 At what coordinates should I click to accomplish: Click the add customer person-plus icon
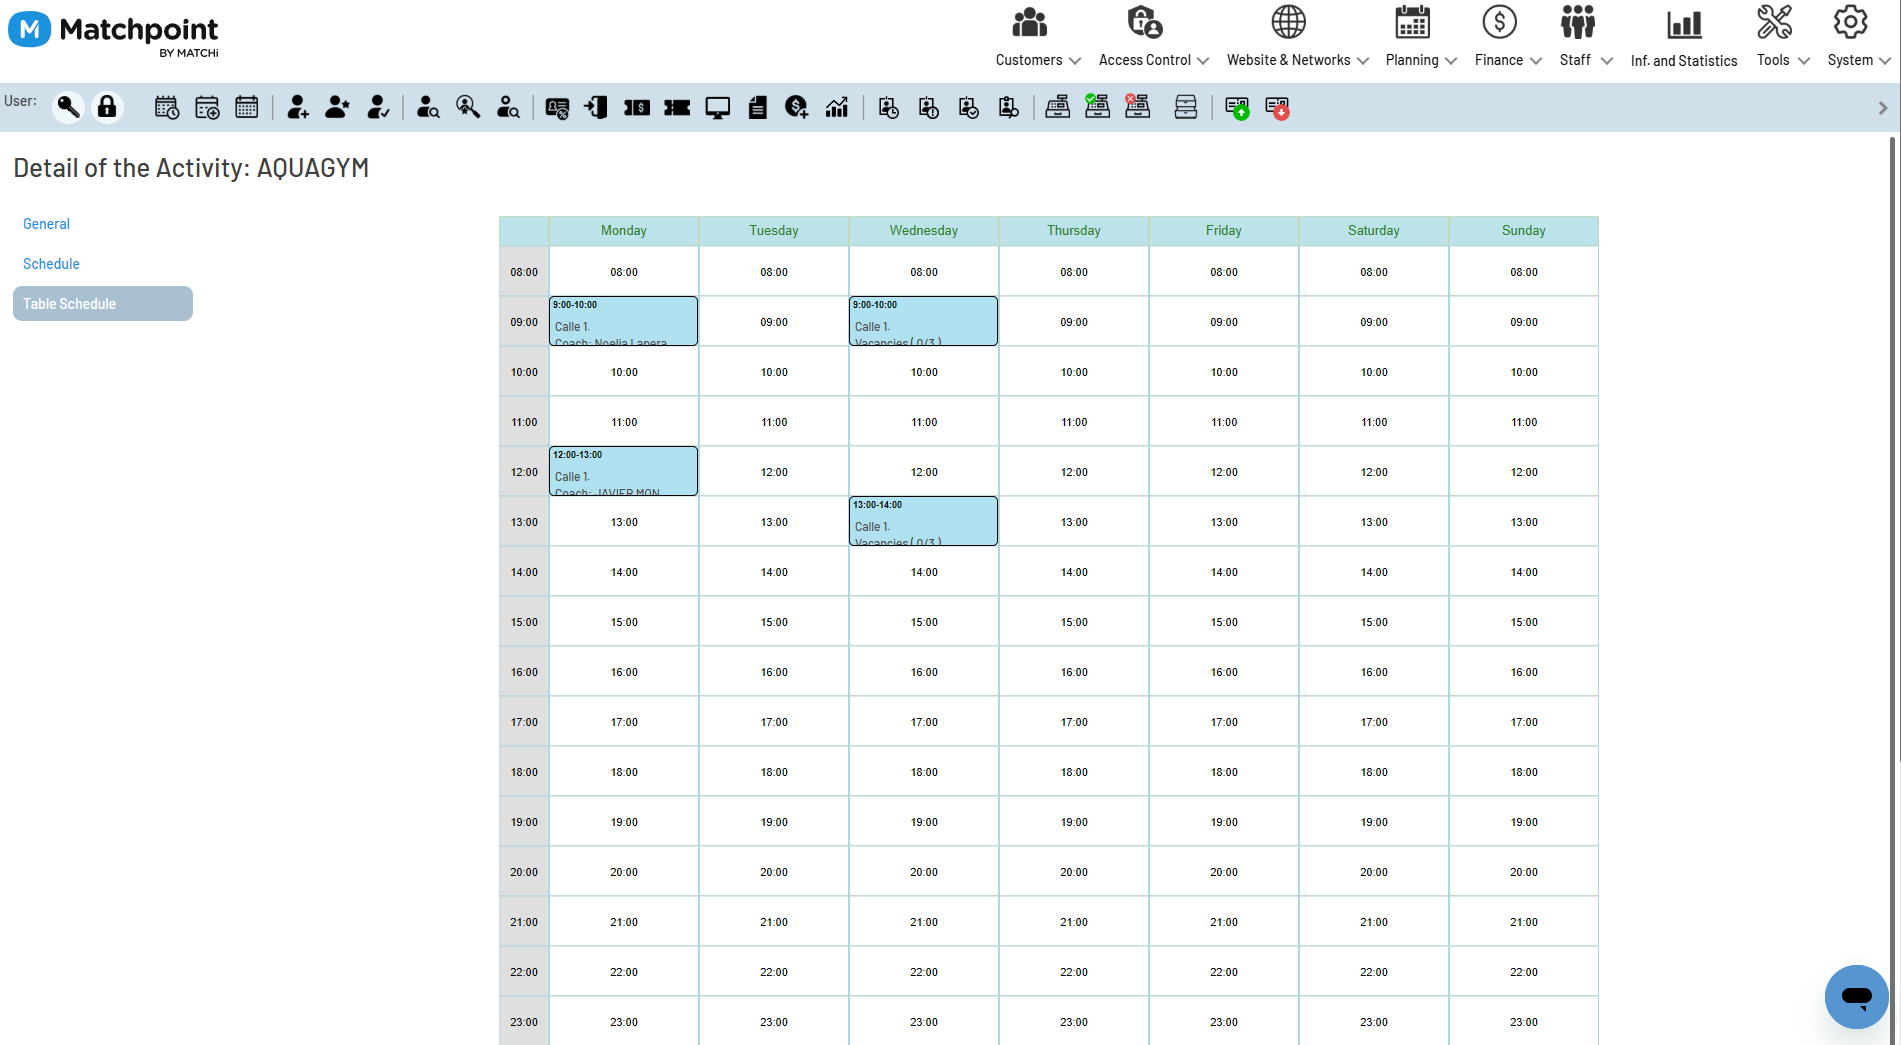pyautogui.click(x=297, y=107)
